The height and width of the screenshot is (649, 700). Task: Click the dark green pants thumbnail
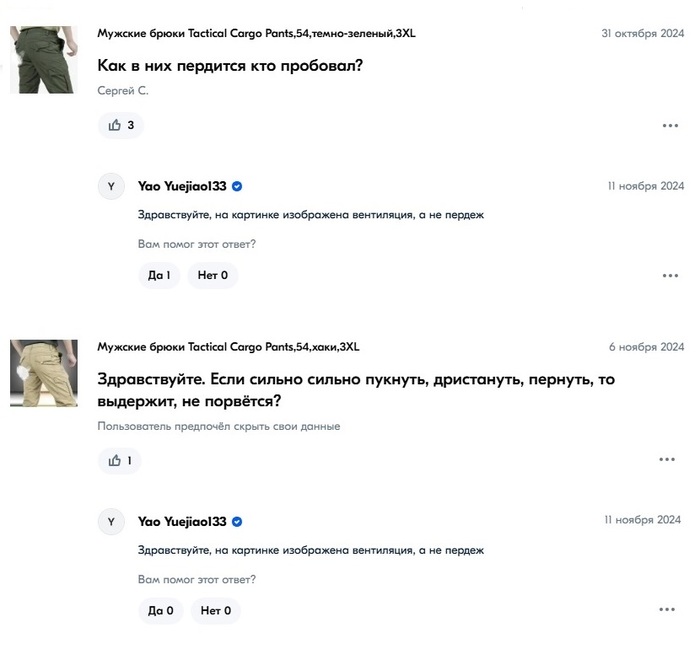(x=43, y=60)
